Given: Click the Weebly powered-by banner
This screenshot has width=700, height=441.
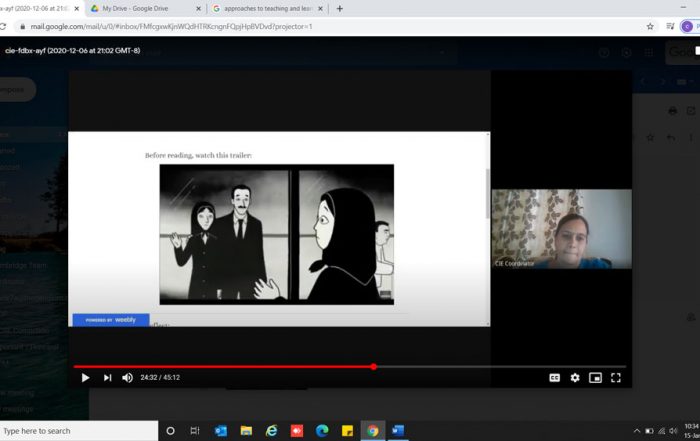Looking at the screenshot, I should point(111,320).
